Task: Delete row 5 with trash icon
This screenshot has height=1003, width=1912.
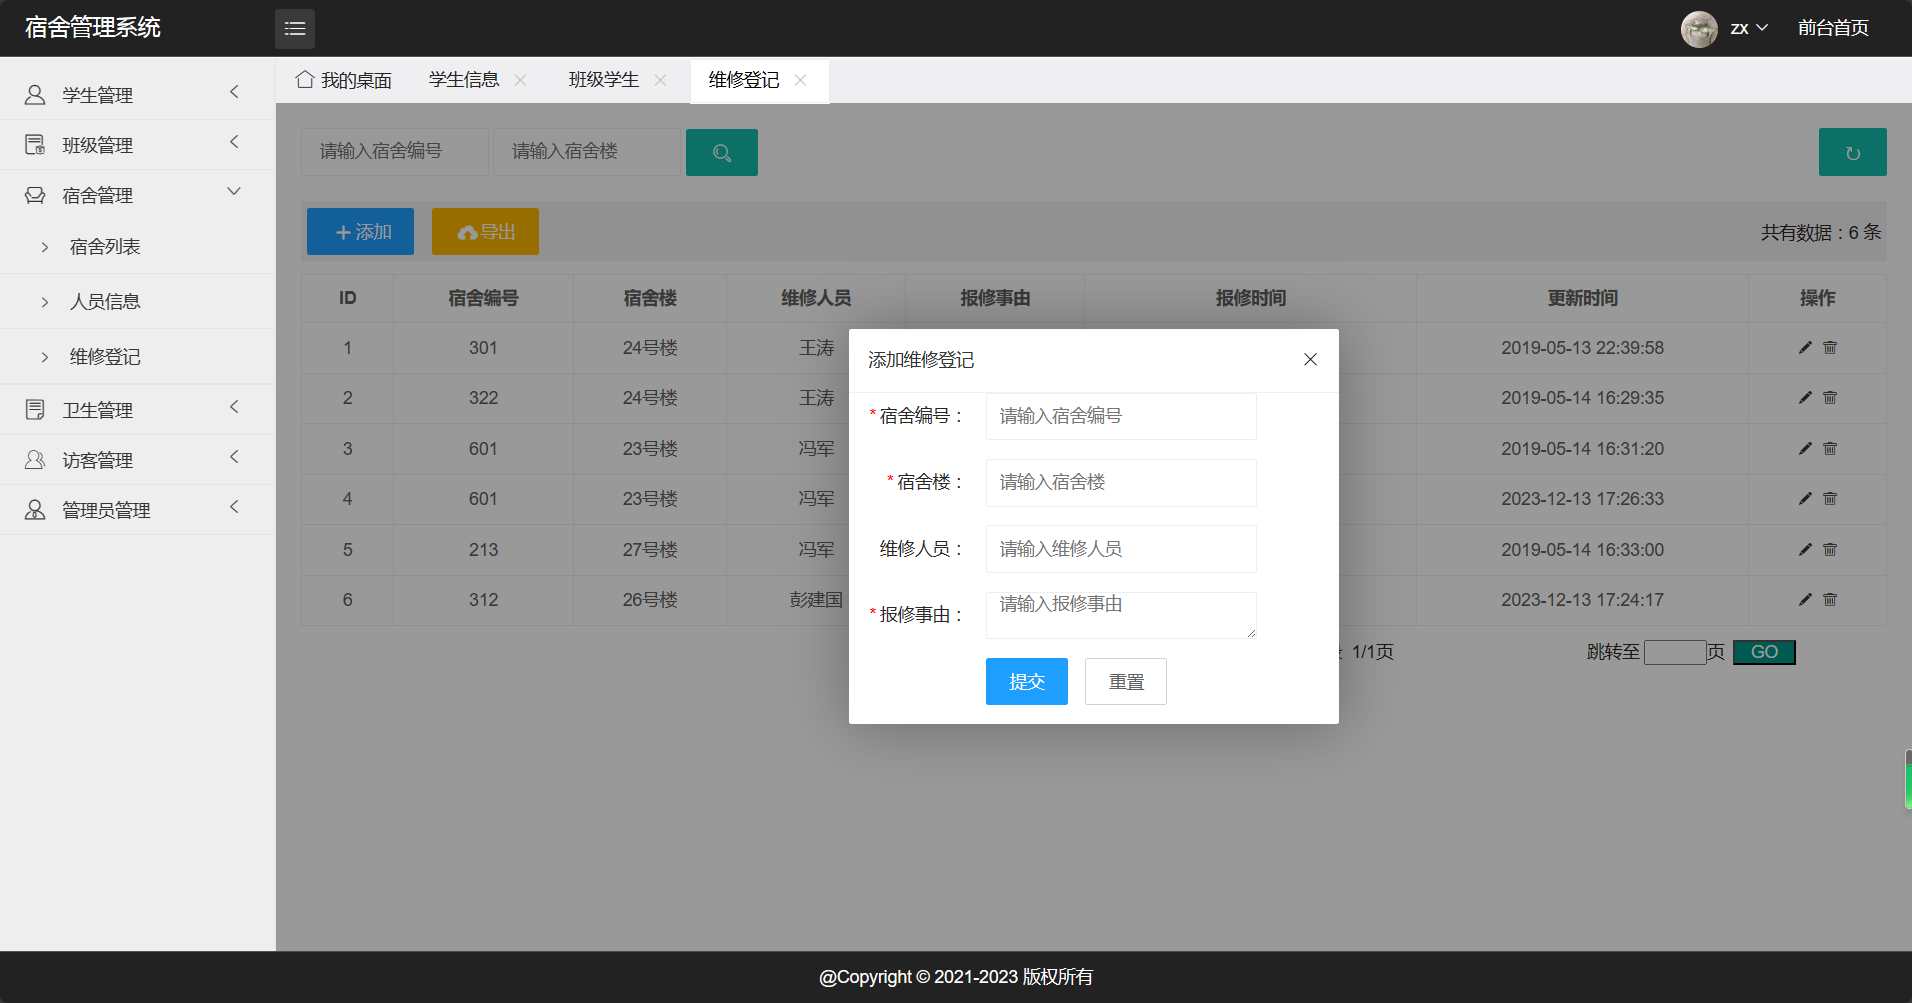Action: tap(1830, 550)
